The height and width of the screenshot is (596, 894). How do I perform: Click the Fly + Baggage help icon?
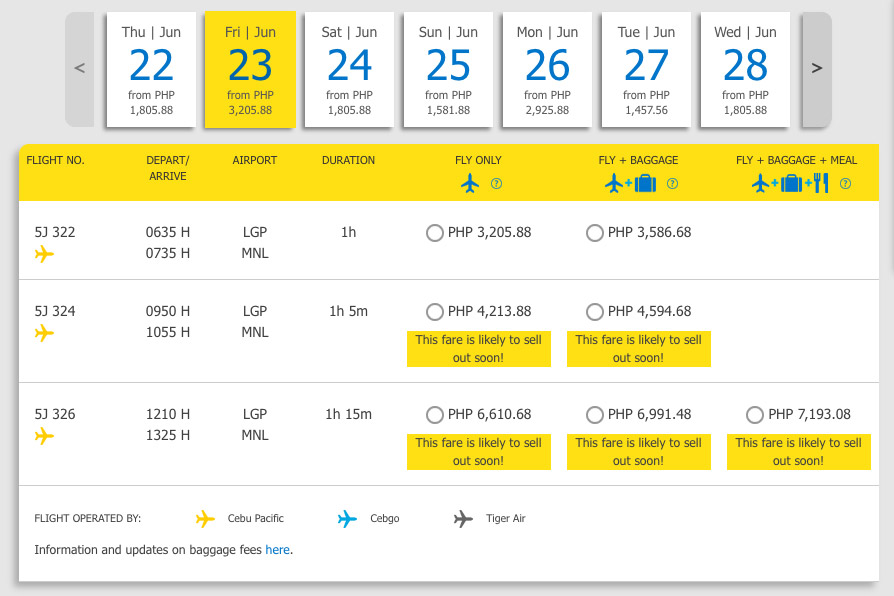(672, 184)
